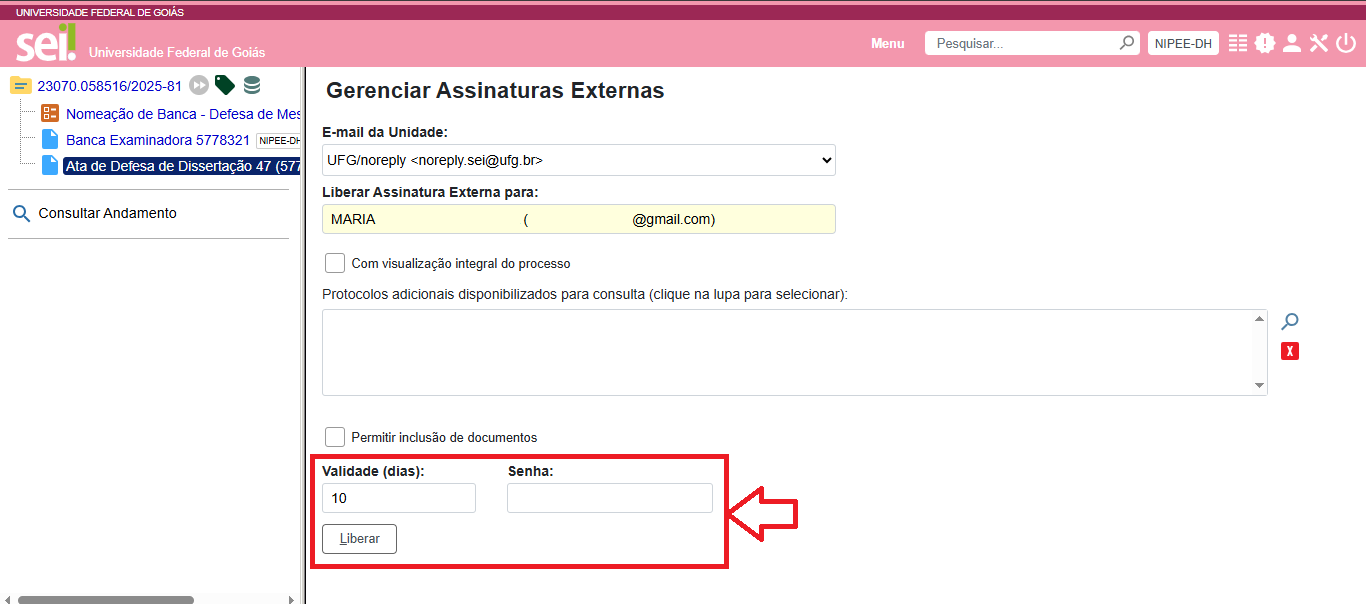
Task: Click the gray fast-forward icon beside process number
Action: (x=199, y=85)
